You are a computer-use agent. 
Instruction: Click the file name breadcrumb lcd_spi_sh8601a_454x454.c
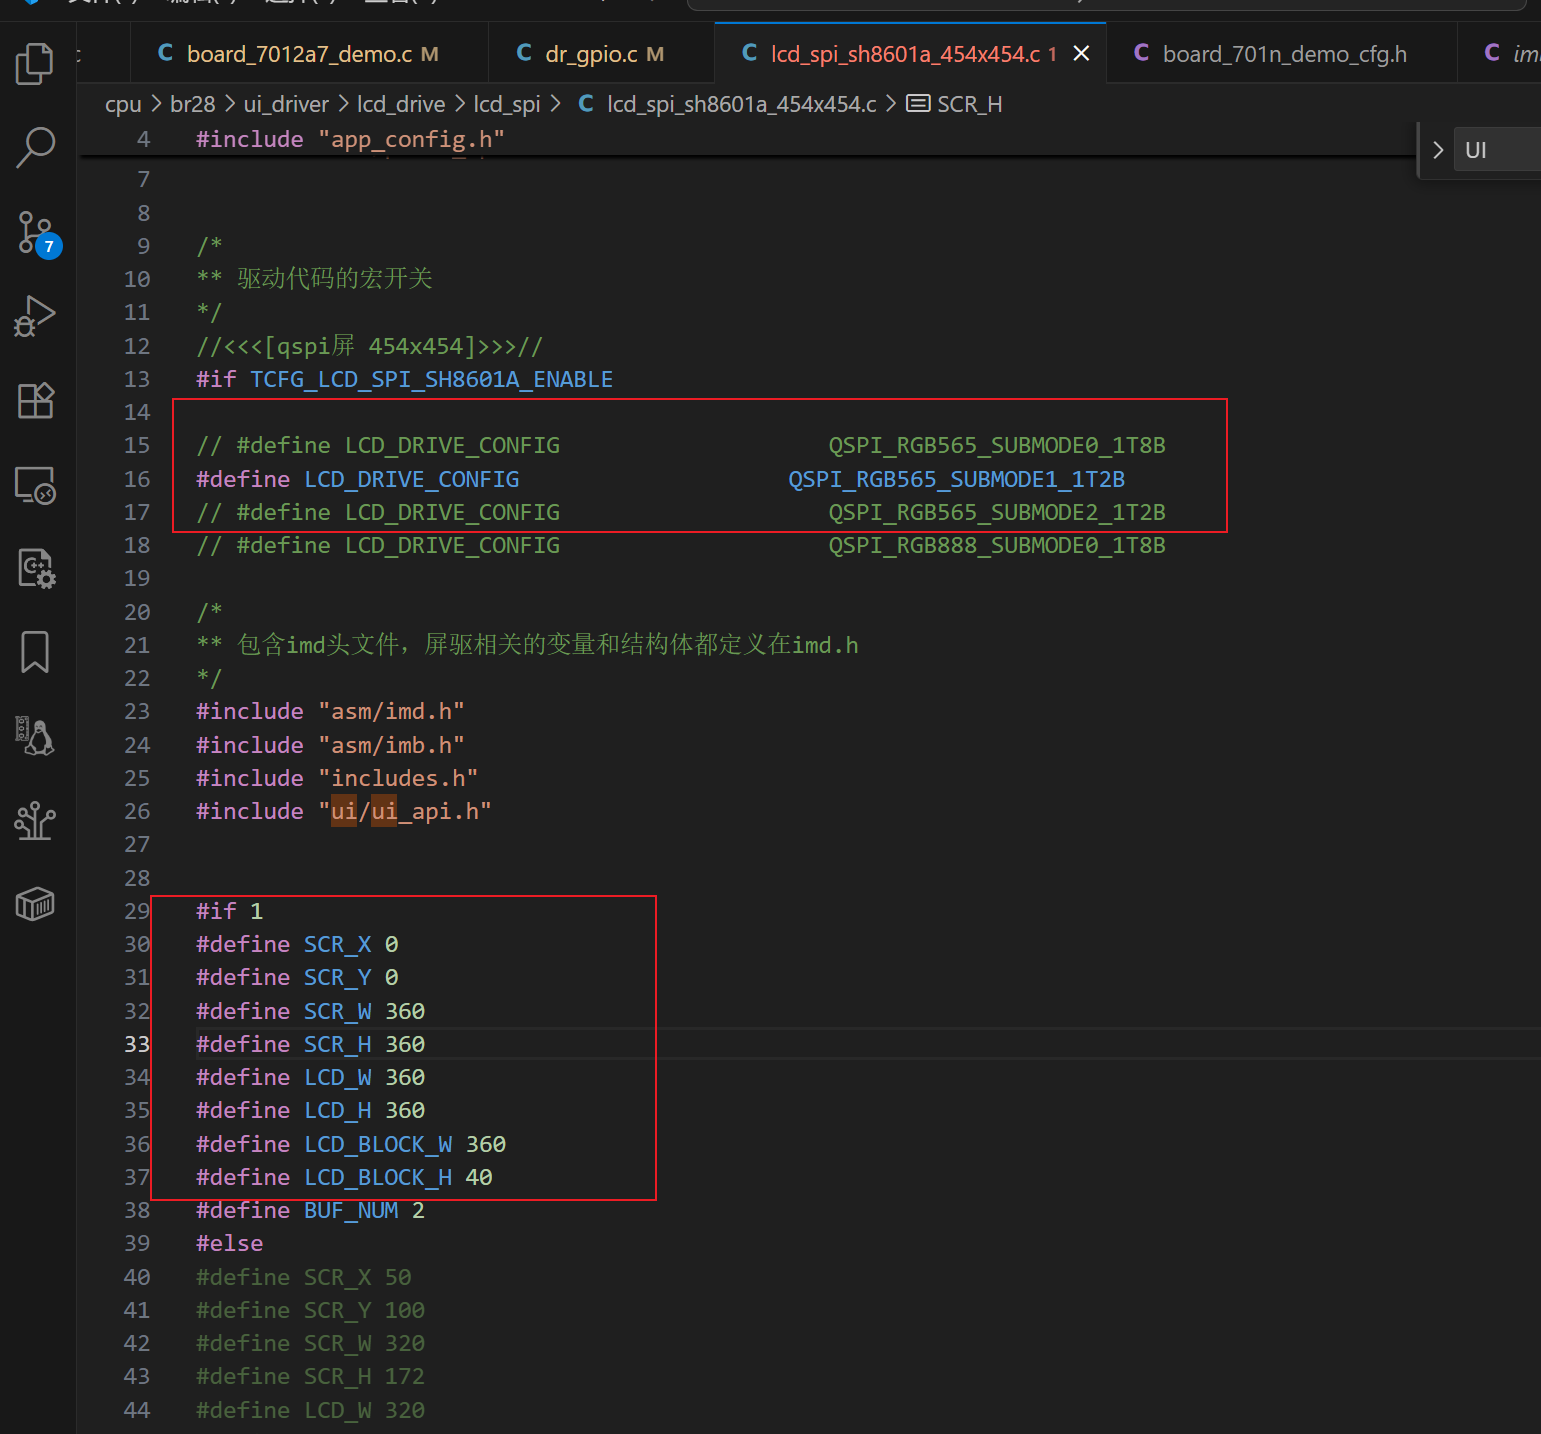(741, 104)
